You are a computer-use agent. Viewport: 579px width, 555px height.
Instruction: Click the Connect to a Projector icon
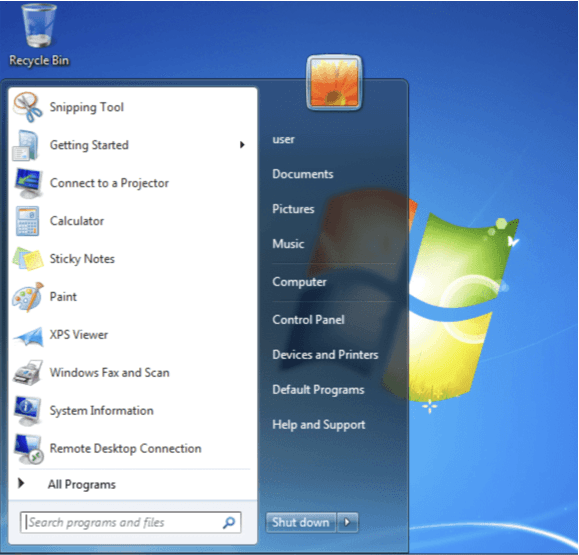(x=28, y=184)
